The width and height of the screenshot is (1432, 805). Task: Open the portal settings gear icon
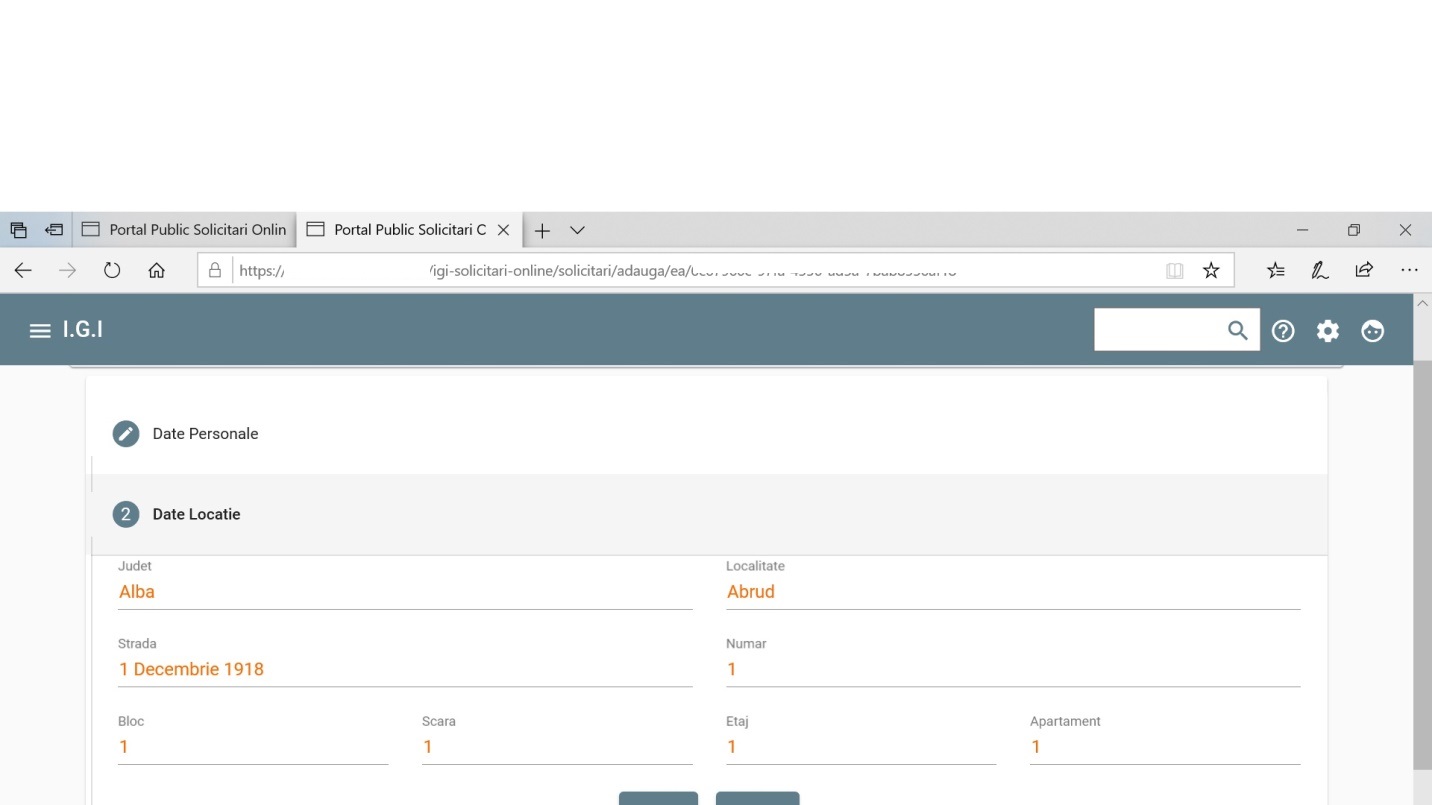1328,330
